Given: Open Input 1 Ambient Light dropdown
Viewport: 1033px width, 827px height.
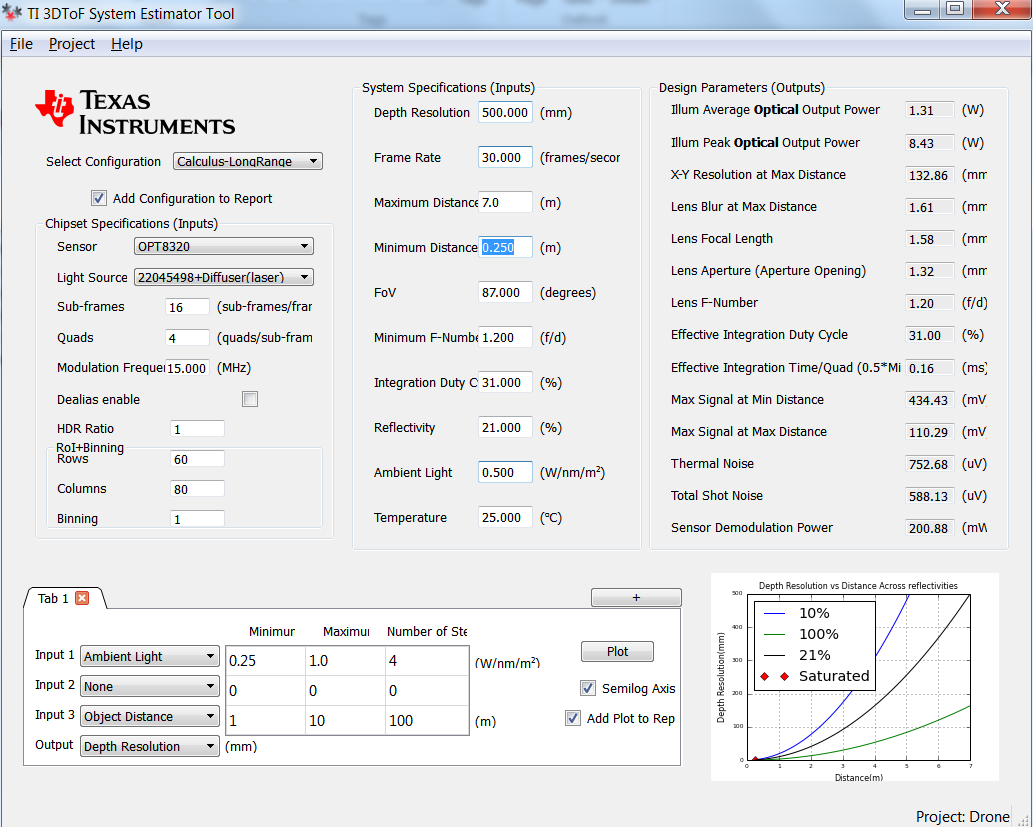Looking at the screenshot, I should pyautogui.click(x=150, y=656).
